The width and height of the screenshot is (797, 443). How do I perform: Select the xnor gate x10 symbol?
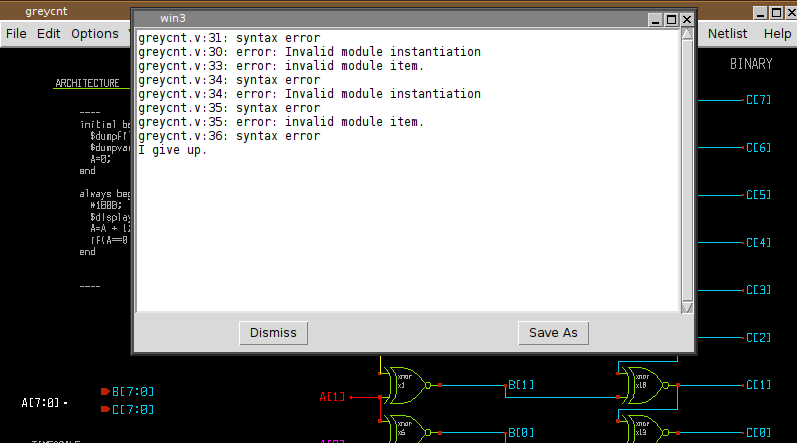637,384
